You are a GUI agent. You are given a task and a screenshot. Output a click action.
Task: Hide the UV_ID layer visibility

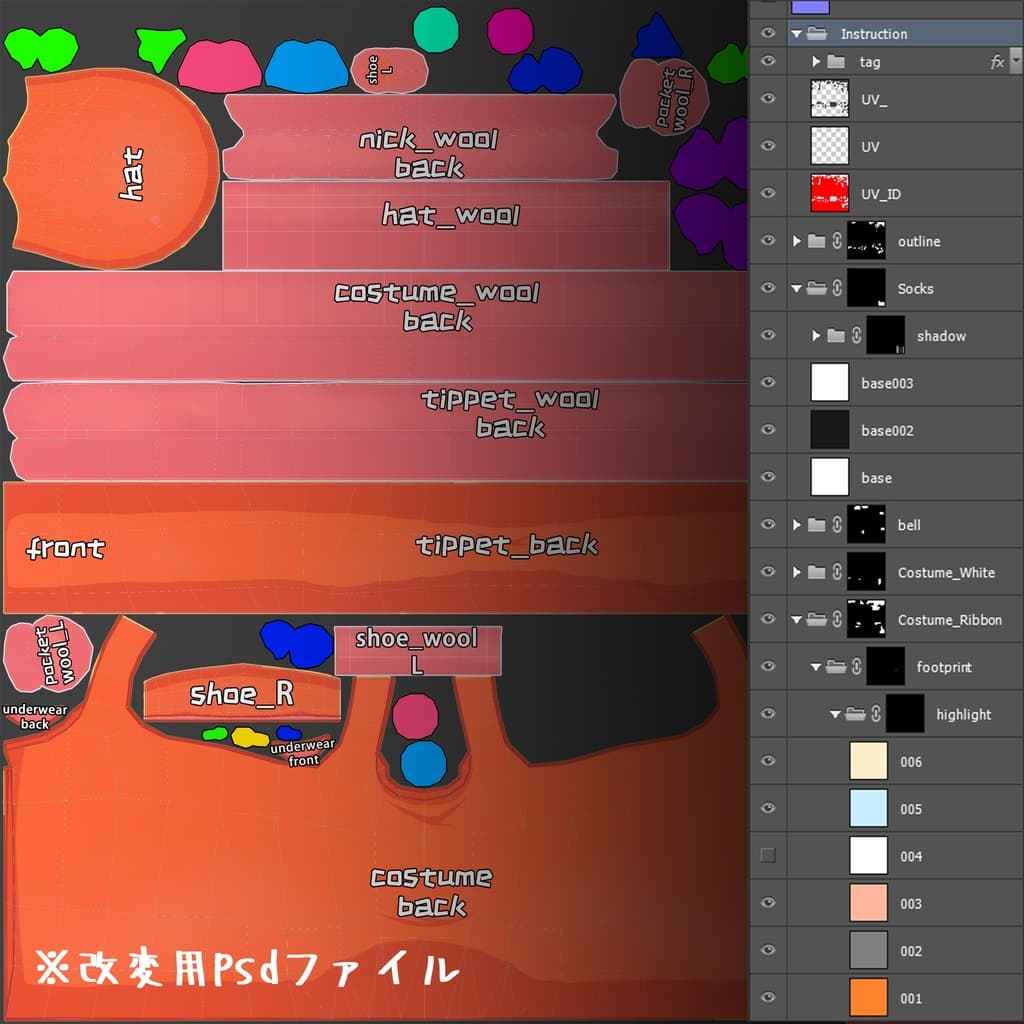pos(767,194)
